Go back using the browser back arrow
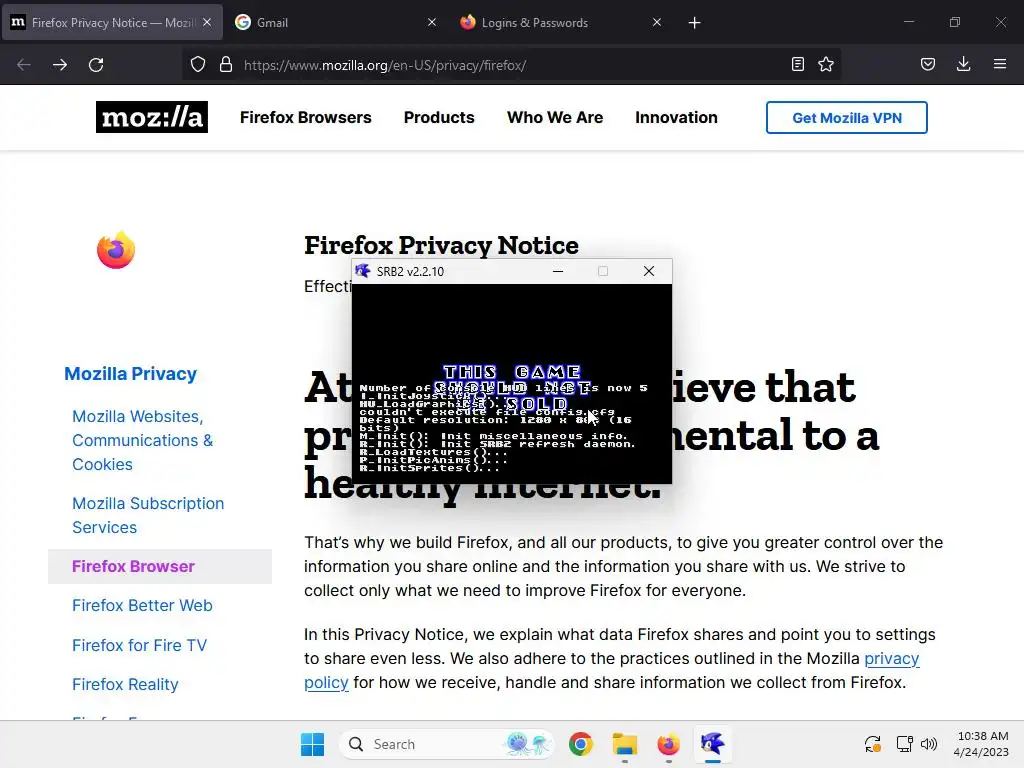The width and height of the screenshot is (1024, 768). (x=24, y=65)
